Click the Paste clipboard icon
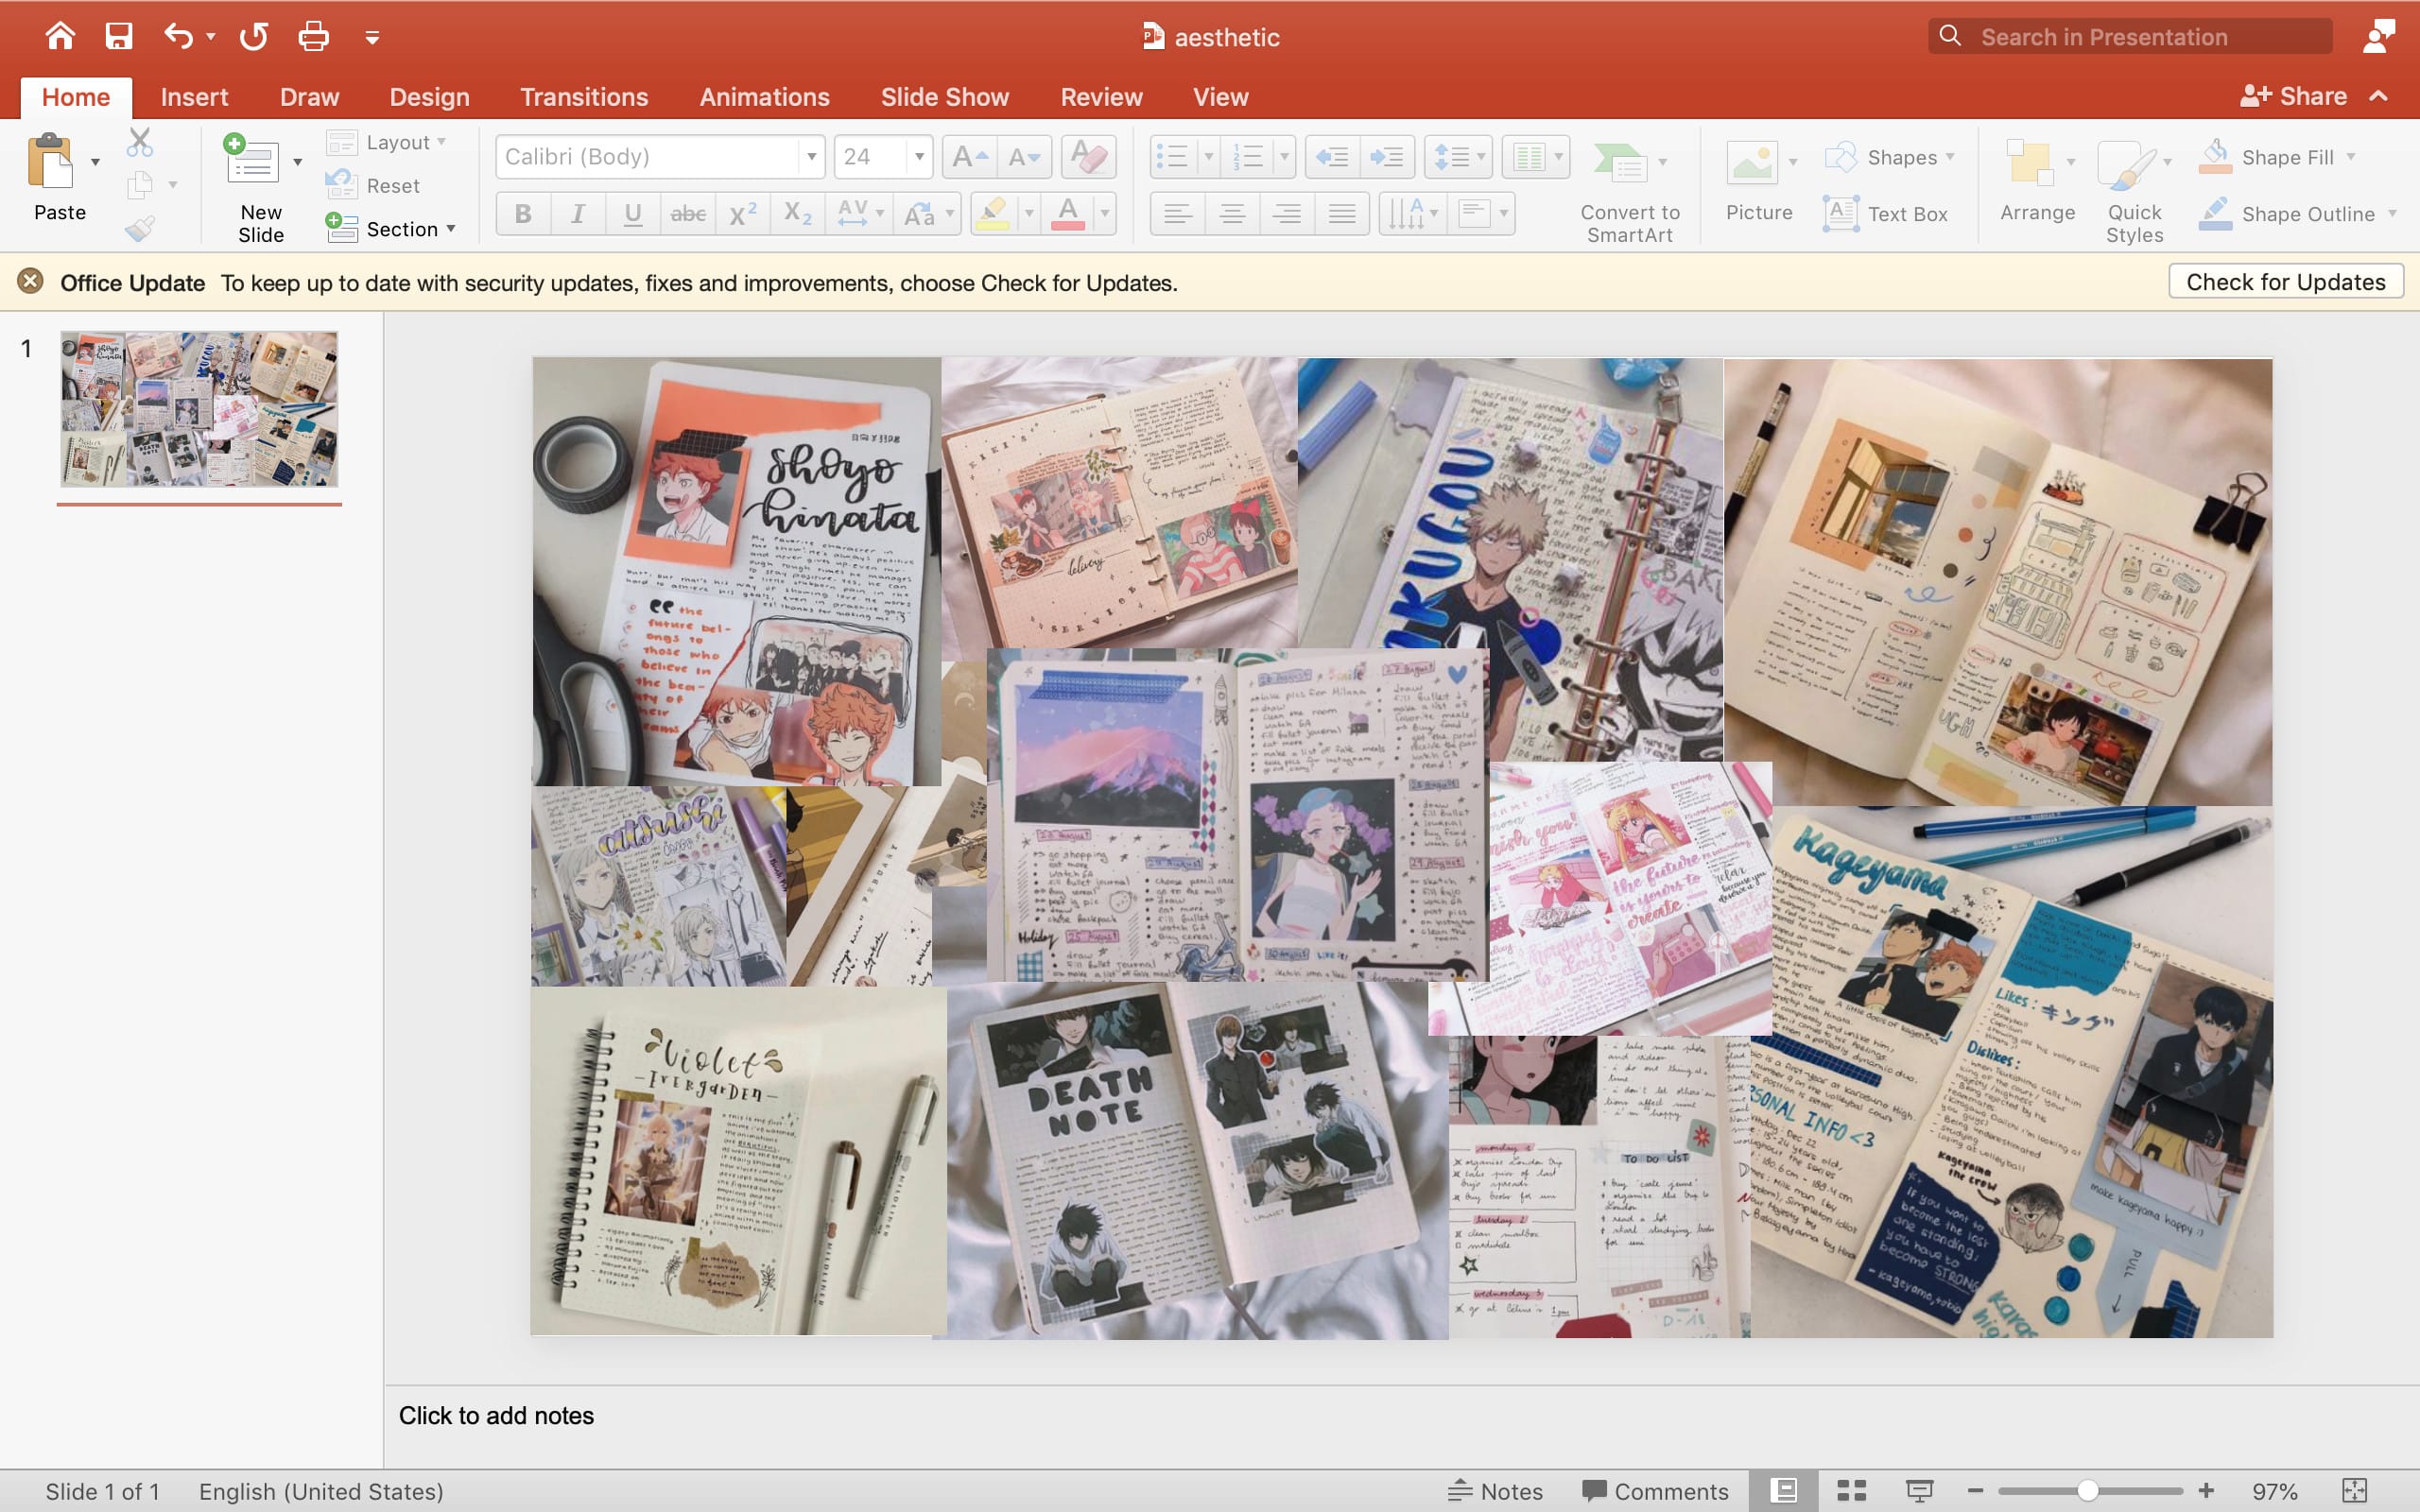Viewport: 2420px width, 1512px height. (x=50, y=162)
